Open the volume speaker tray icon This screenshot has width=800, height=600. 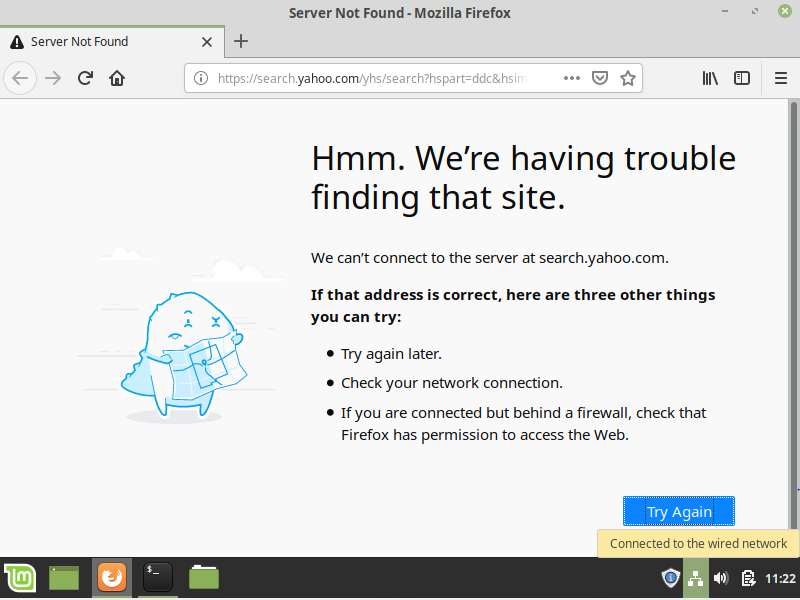pos(721,579)
